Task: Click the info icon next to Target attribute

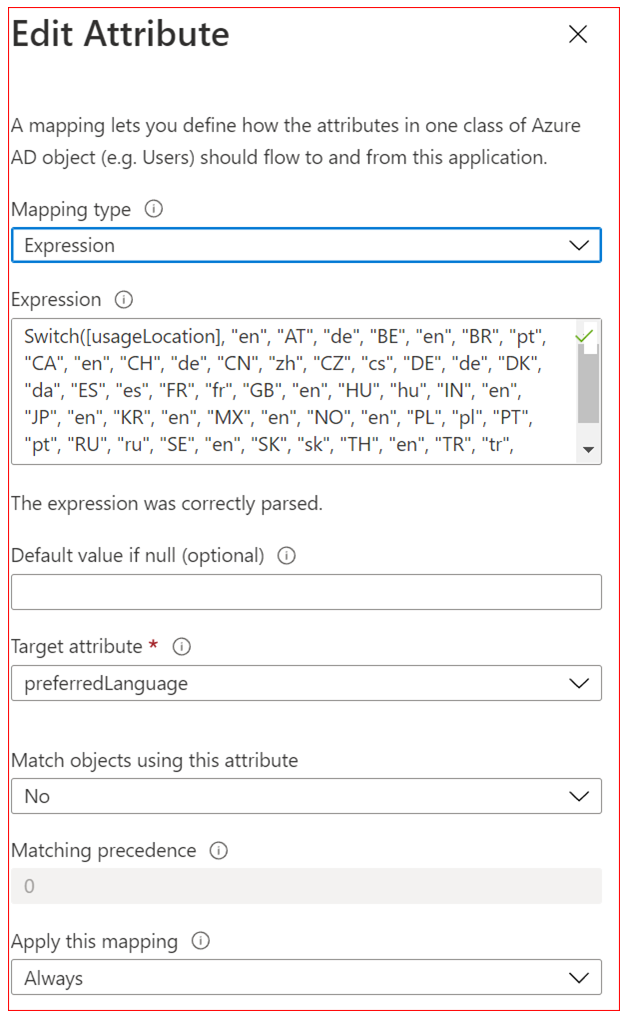Action: point(181,647)
